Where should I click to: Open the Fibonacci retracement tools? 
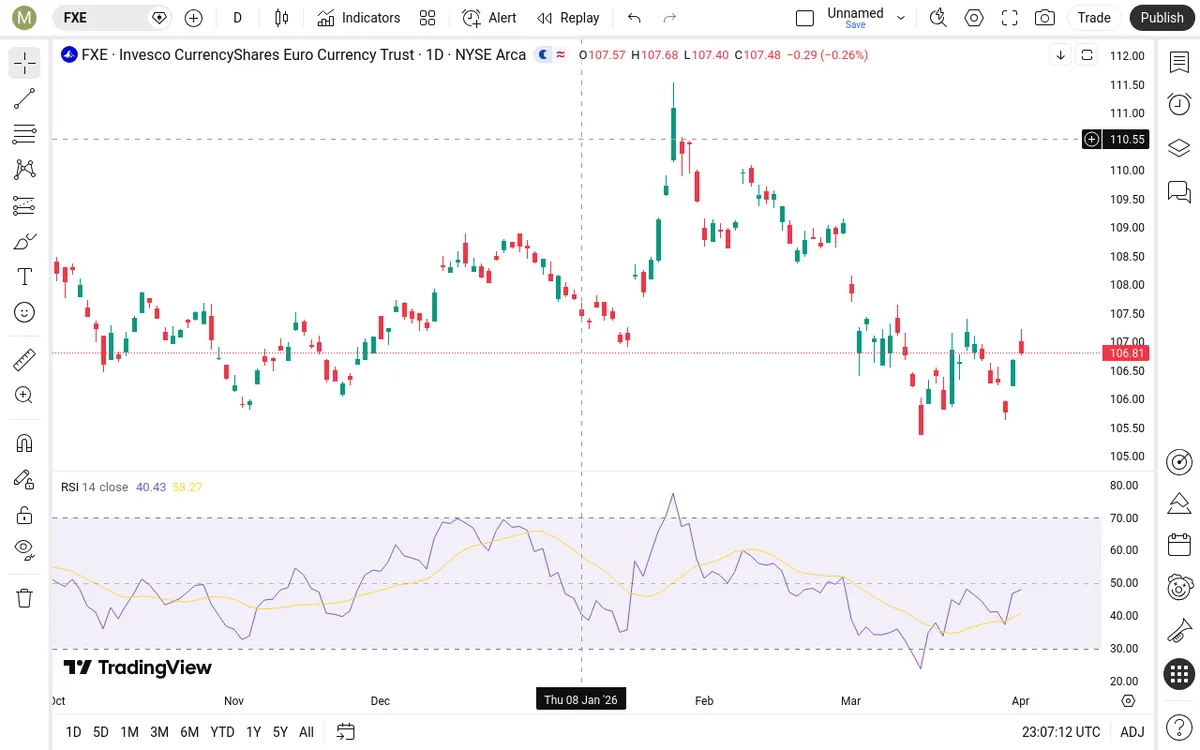tap(25, 134)
